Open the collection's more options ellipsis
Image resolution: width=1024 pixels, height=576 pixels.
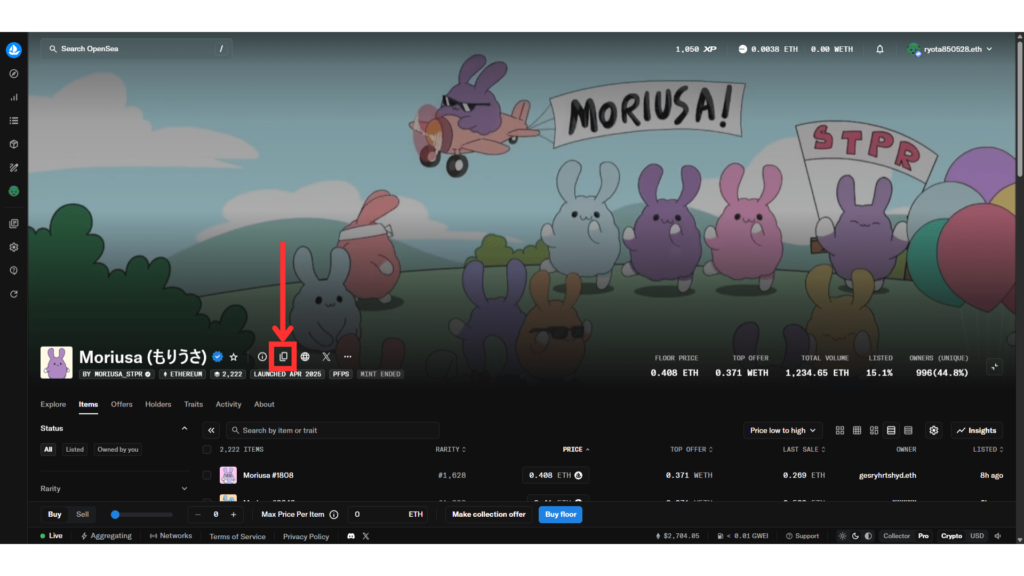[x=347, y=357]
